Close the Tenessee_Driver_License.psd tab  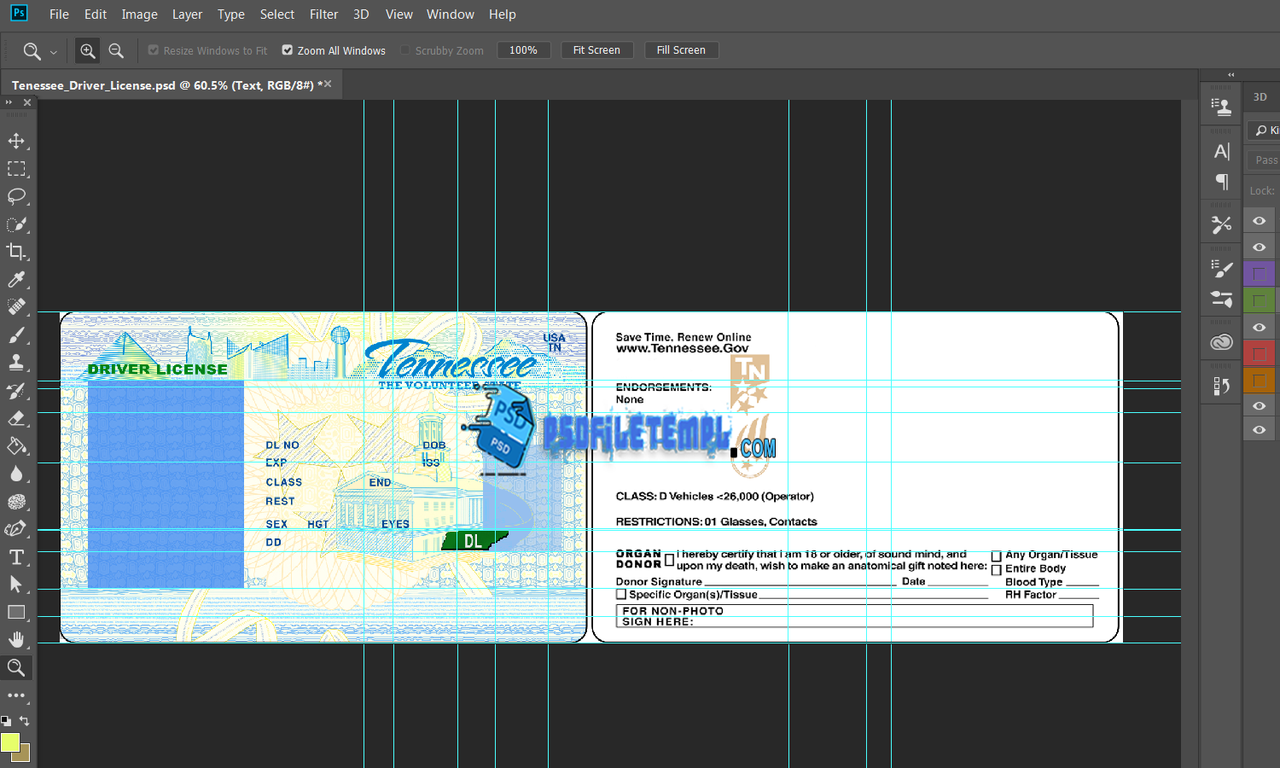tap(327, 85)
